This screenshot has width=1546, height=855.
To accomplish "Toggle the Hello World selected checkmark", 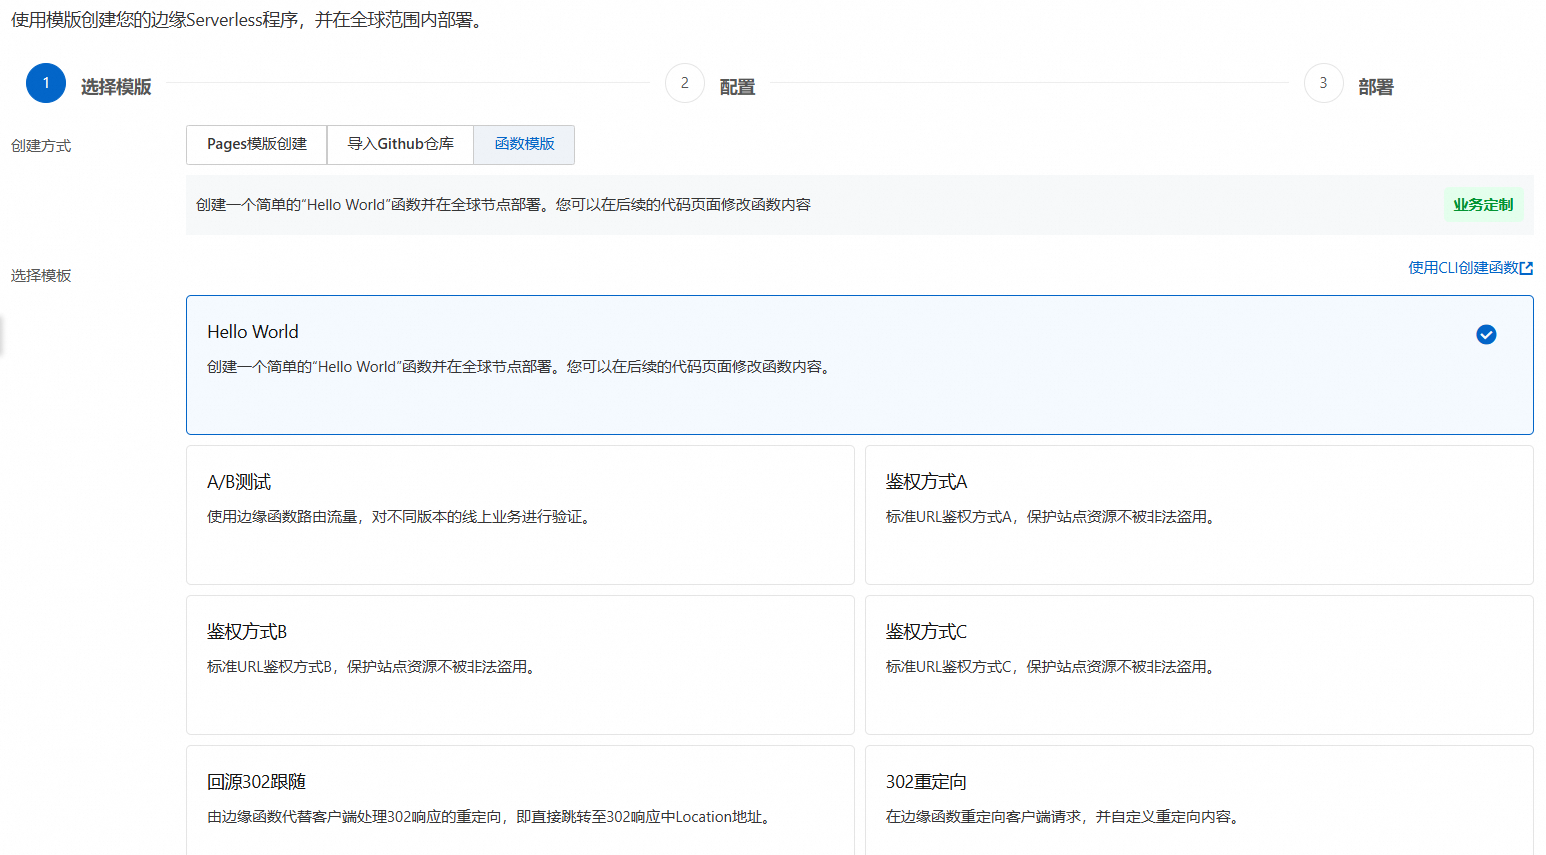I will (1486, 335).
